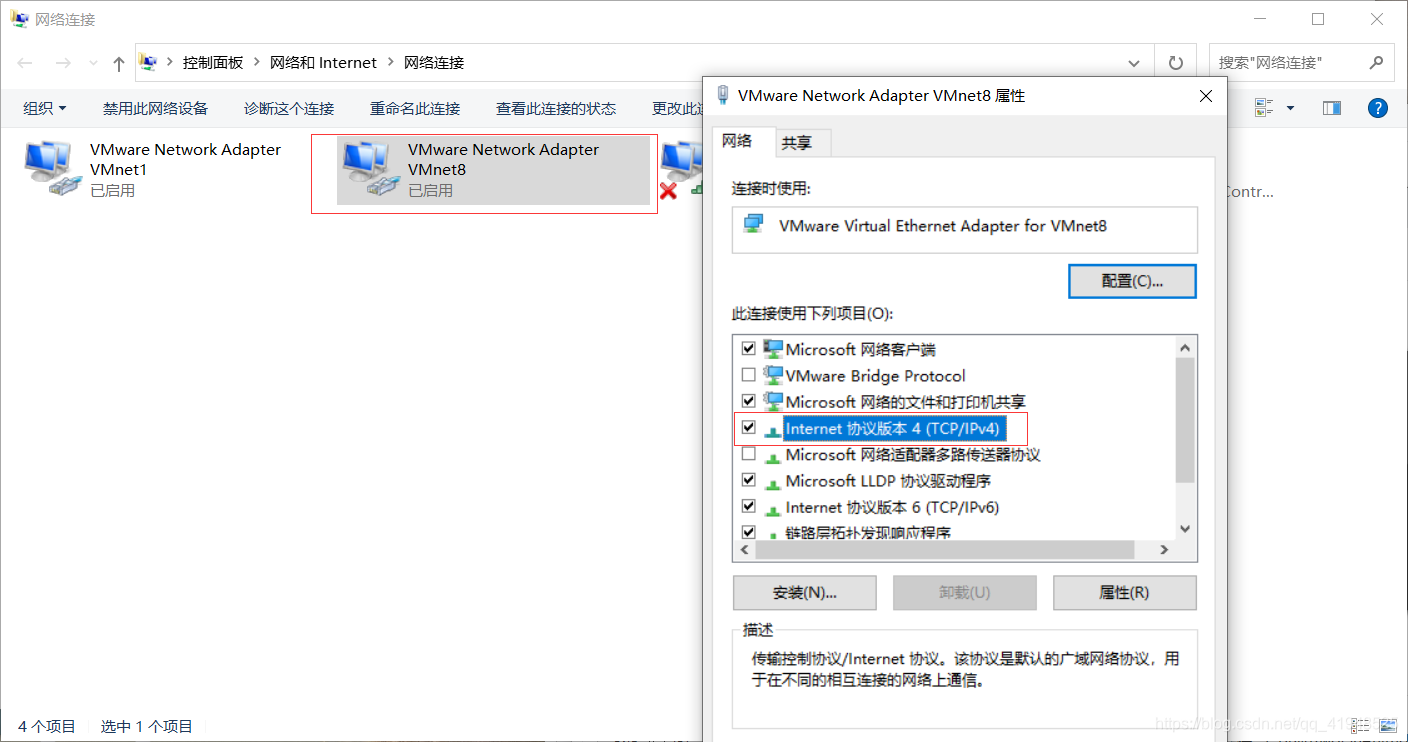The image size is (1408, 742).
Task: Toggle Microsoft LLDP 协议驱动程序 checkbox
Action: [x=748, y=480]
